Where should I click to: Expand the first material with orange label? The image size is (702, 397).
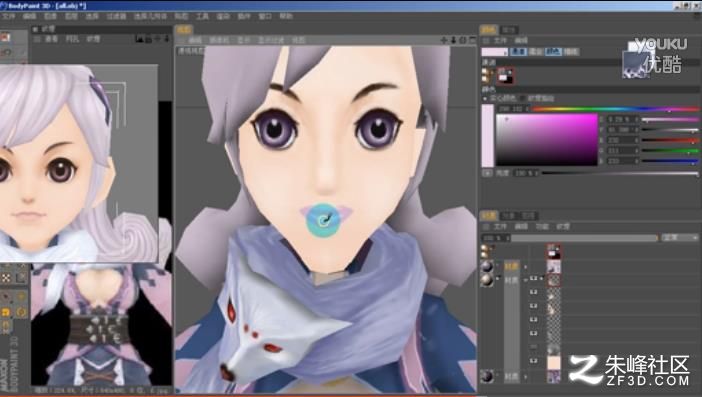pyautogui.click(x=526, y=267)
